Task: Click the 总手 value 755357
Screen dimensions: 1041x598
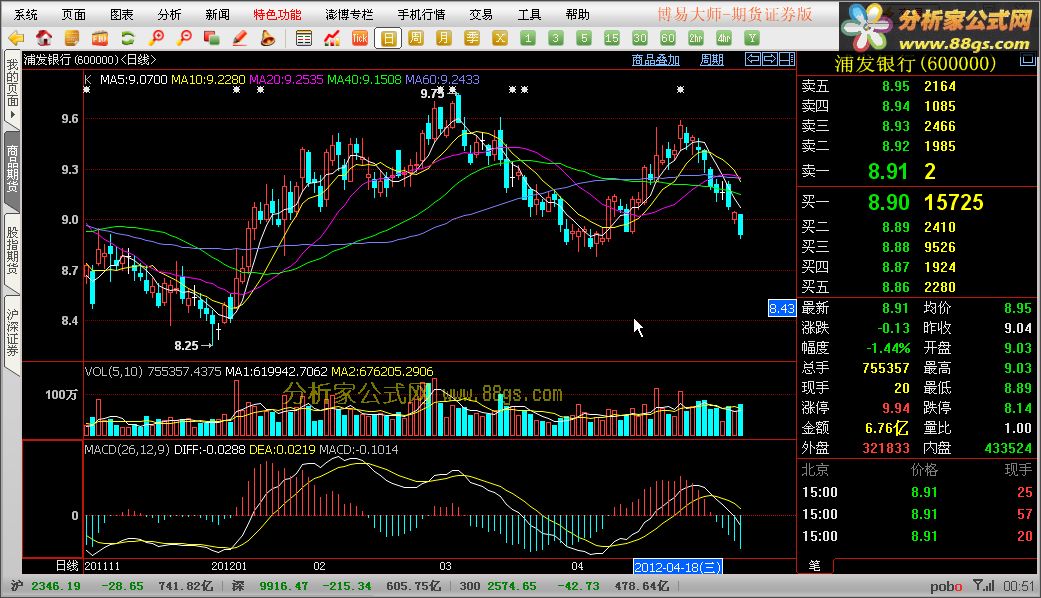Action: (x=886, y=368)
